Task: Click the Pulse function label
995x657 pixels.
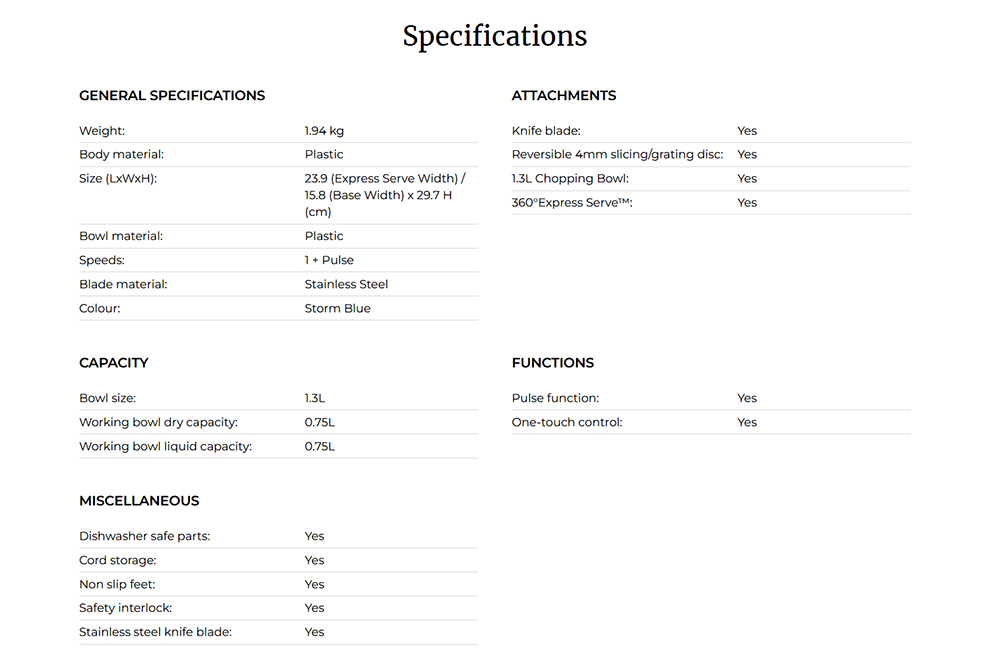Action: [555, 399]
